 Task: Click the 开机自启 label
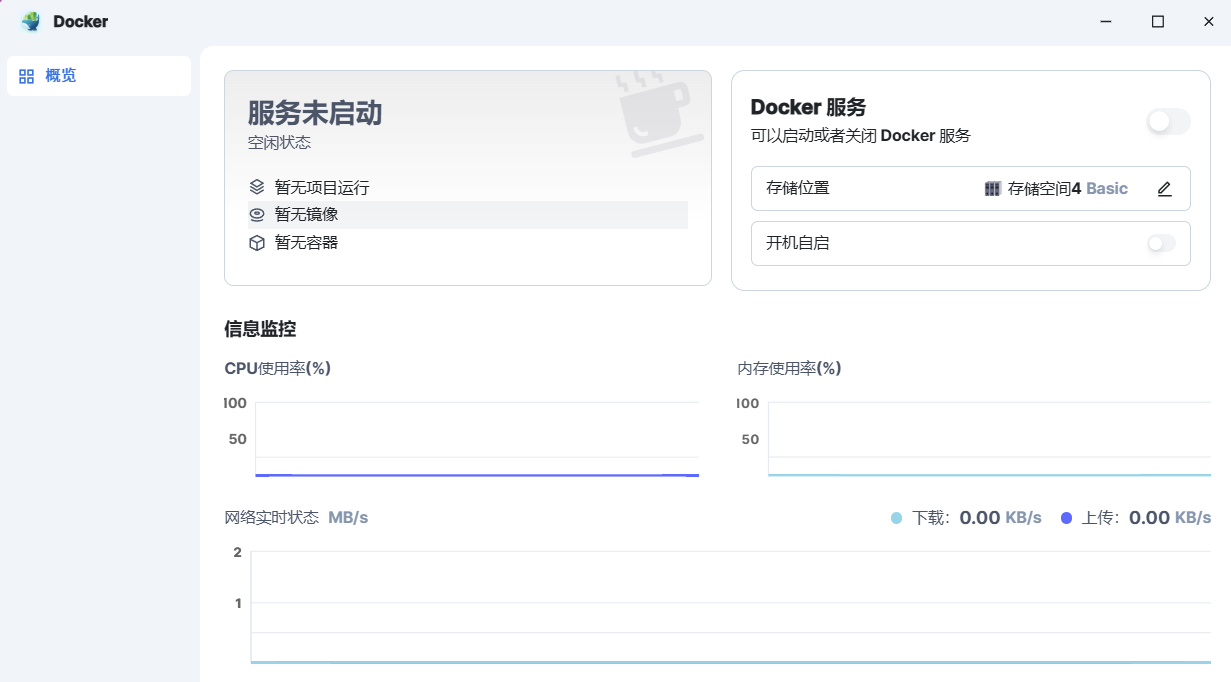798,243
